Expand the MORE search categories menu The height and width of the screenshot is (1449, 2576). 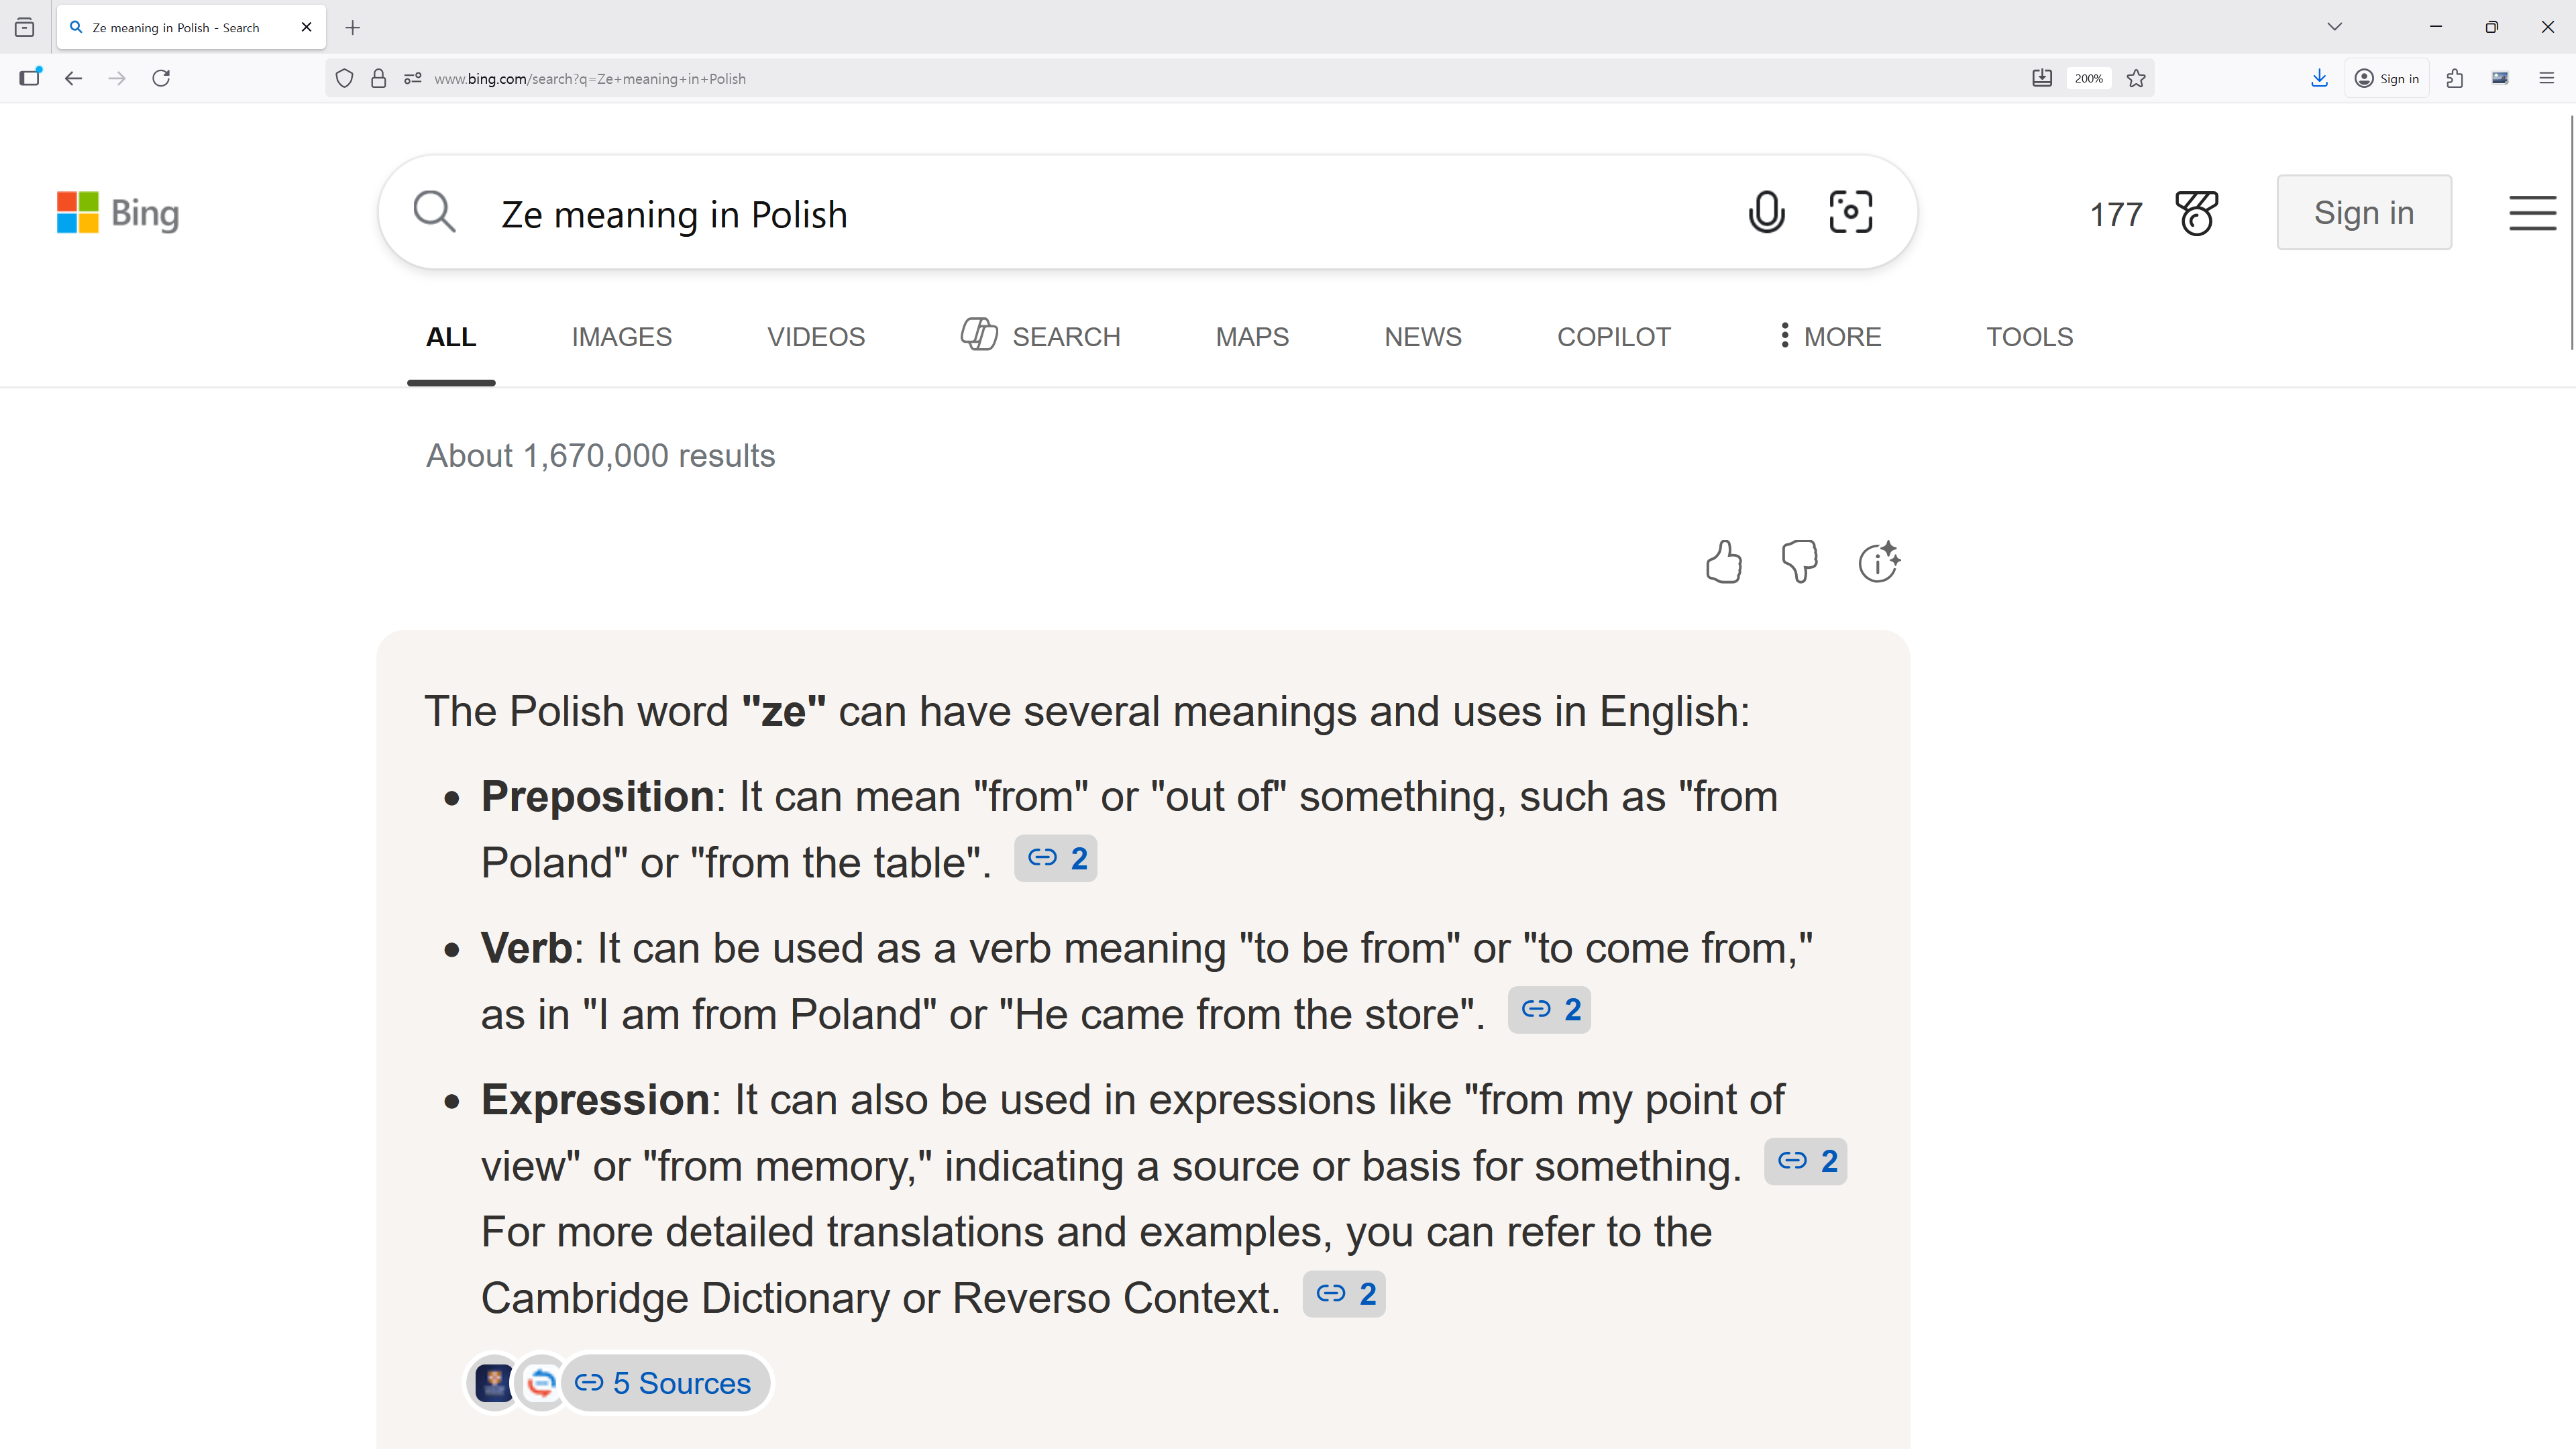(1829, 337)
